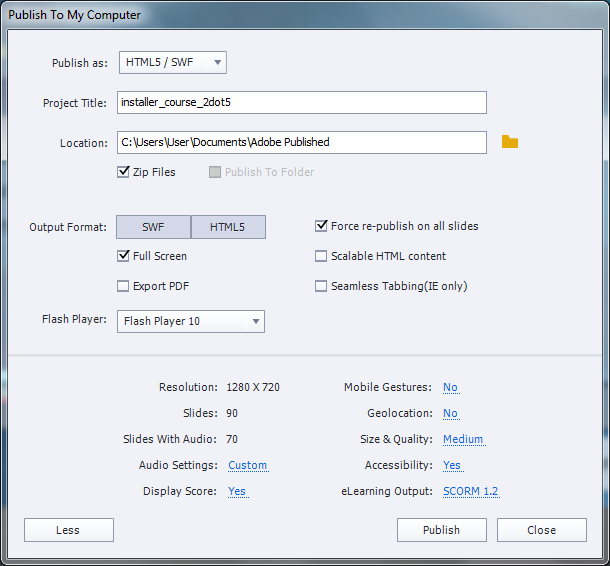Select HTML5 output format
Image resolution: width=610 pixels, height=566 pixels.
click(x=228, y=227)
